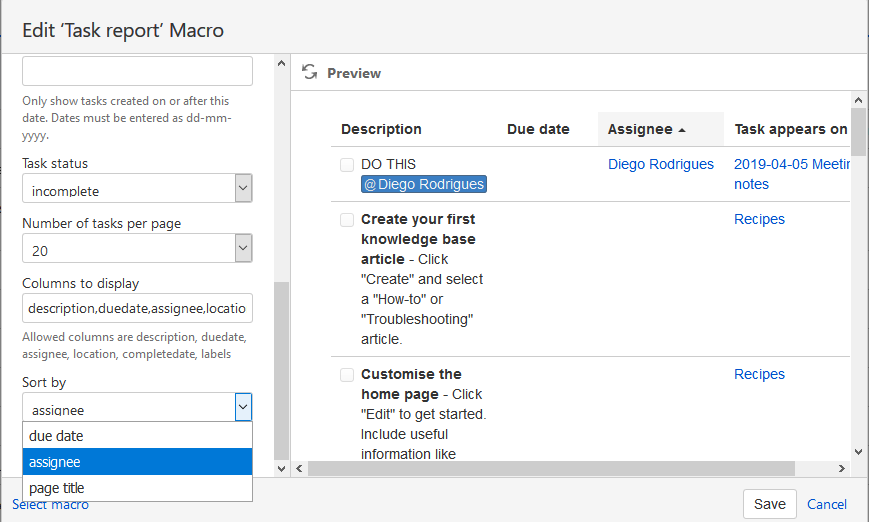The width and height of the screenshot is (869, 522).
Task: Click the @Diego Rodrigues mention
Action: [x=424, y=184]
